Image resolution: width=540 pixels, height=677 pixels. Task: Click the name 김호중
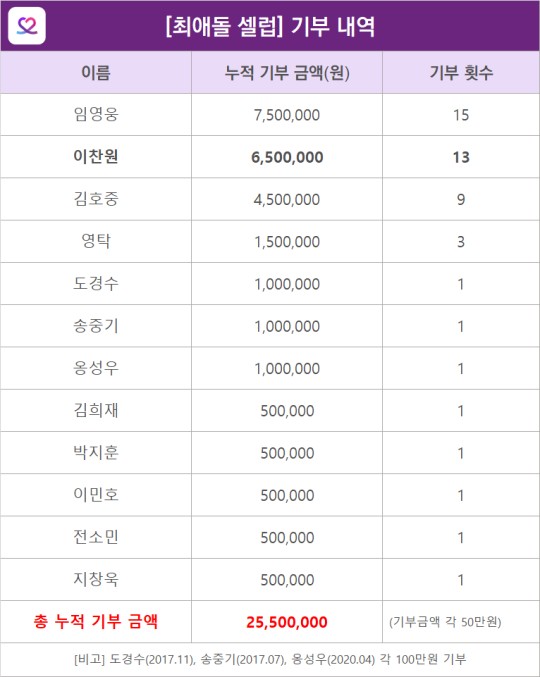coord(96,199)
